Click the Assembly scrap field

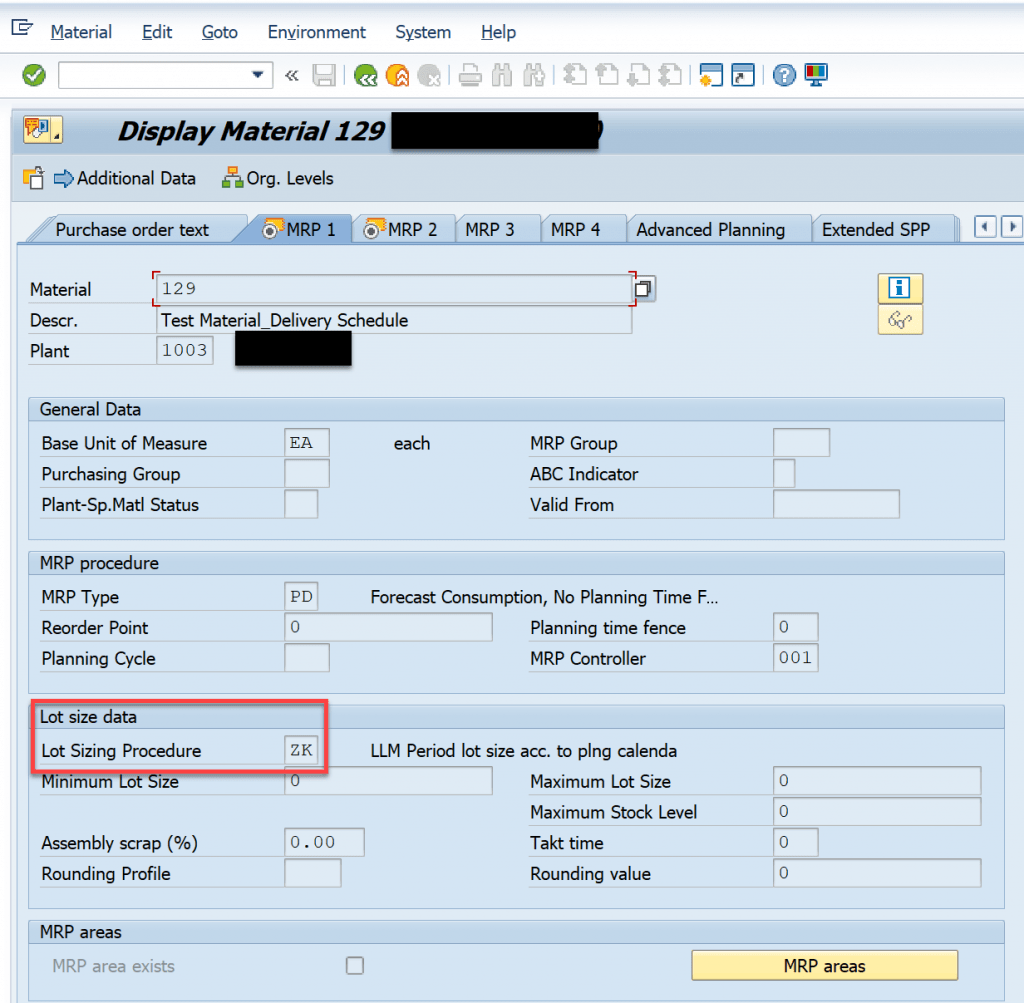325,842
